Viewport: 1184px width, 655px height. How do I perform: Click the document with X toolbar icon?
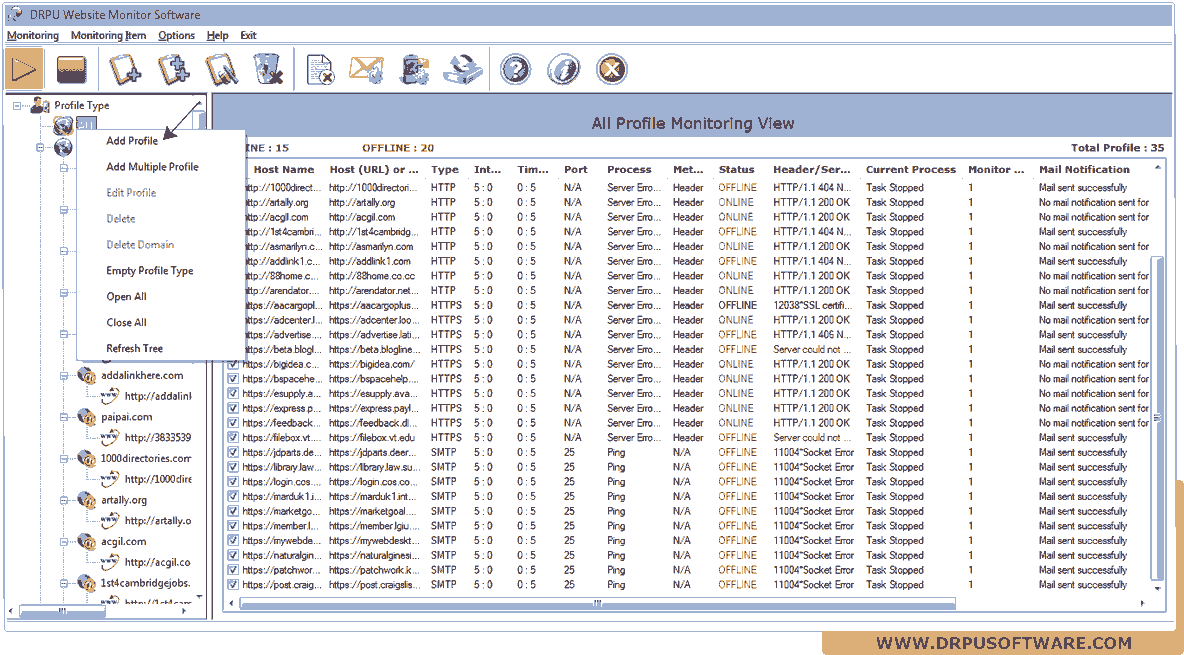[320, 70]
